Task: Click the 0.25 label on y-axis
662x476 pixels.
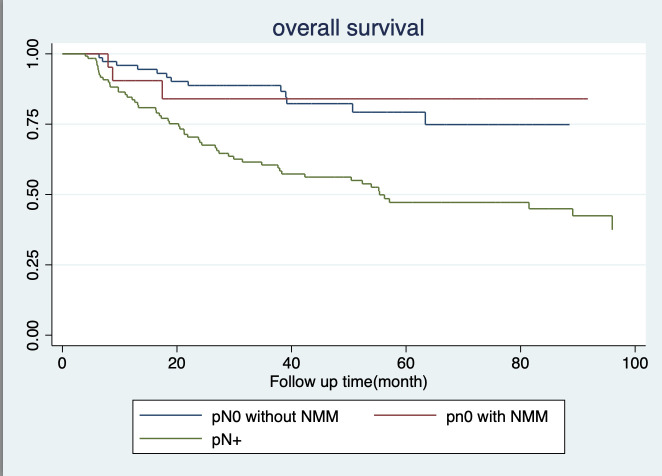Action: coord(33,265)
